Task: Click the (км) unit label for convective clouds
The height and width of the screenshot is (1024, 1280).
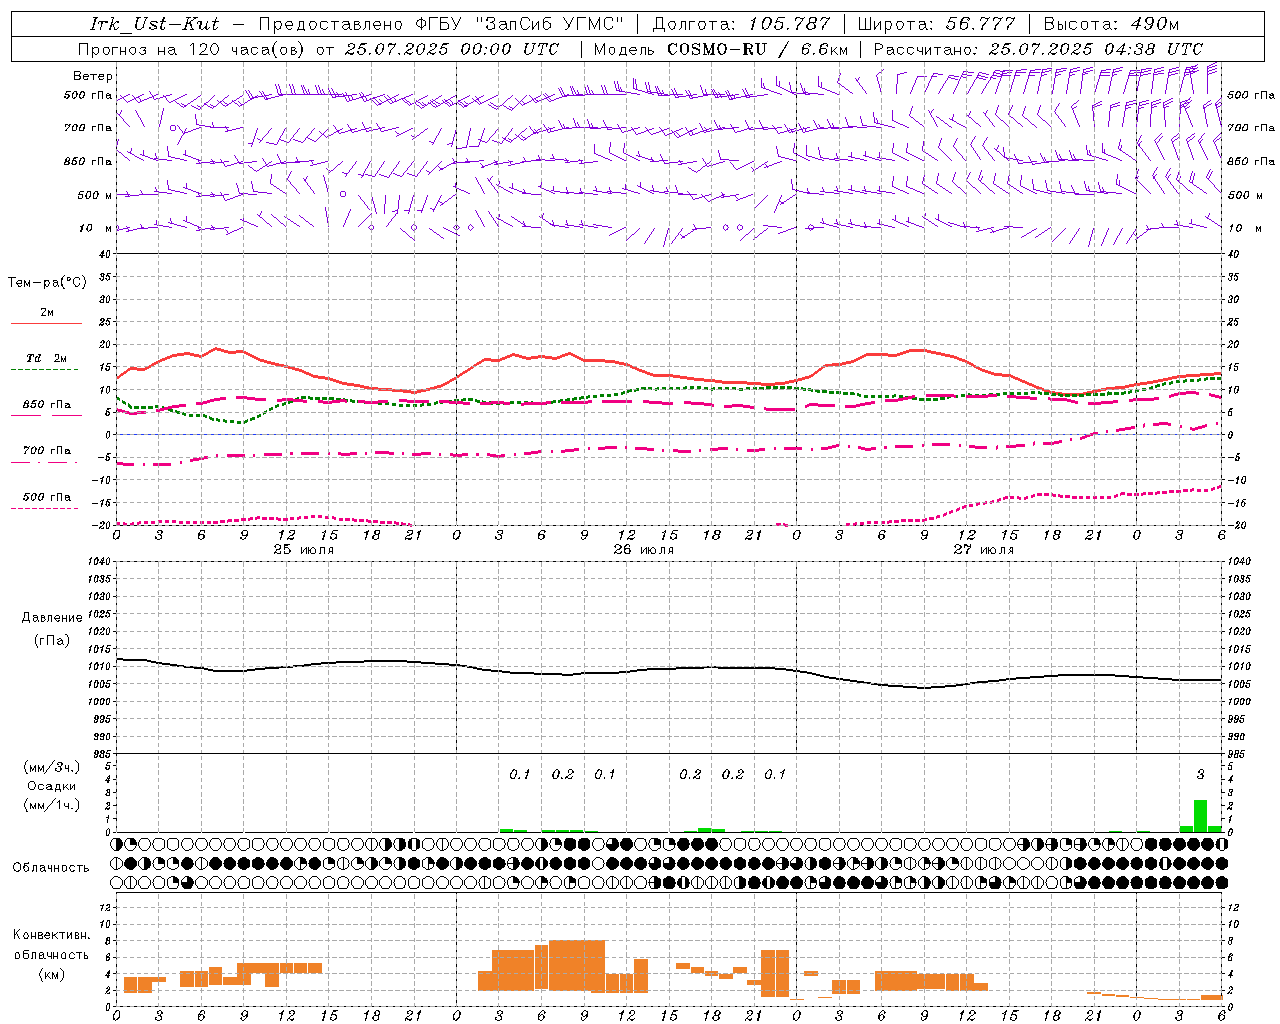Action: click(x=53, y=974)
